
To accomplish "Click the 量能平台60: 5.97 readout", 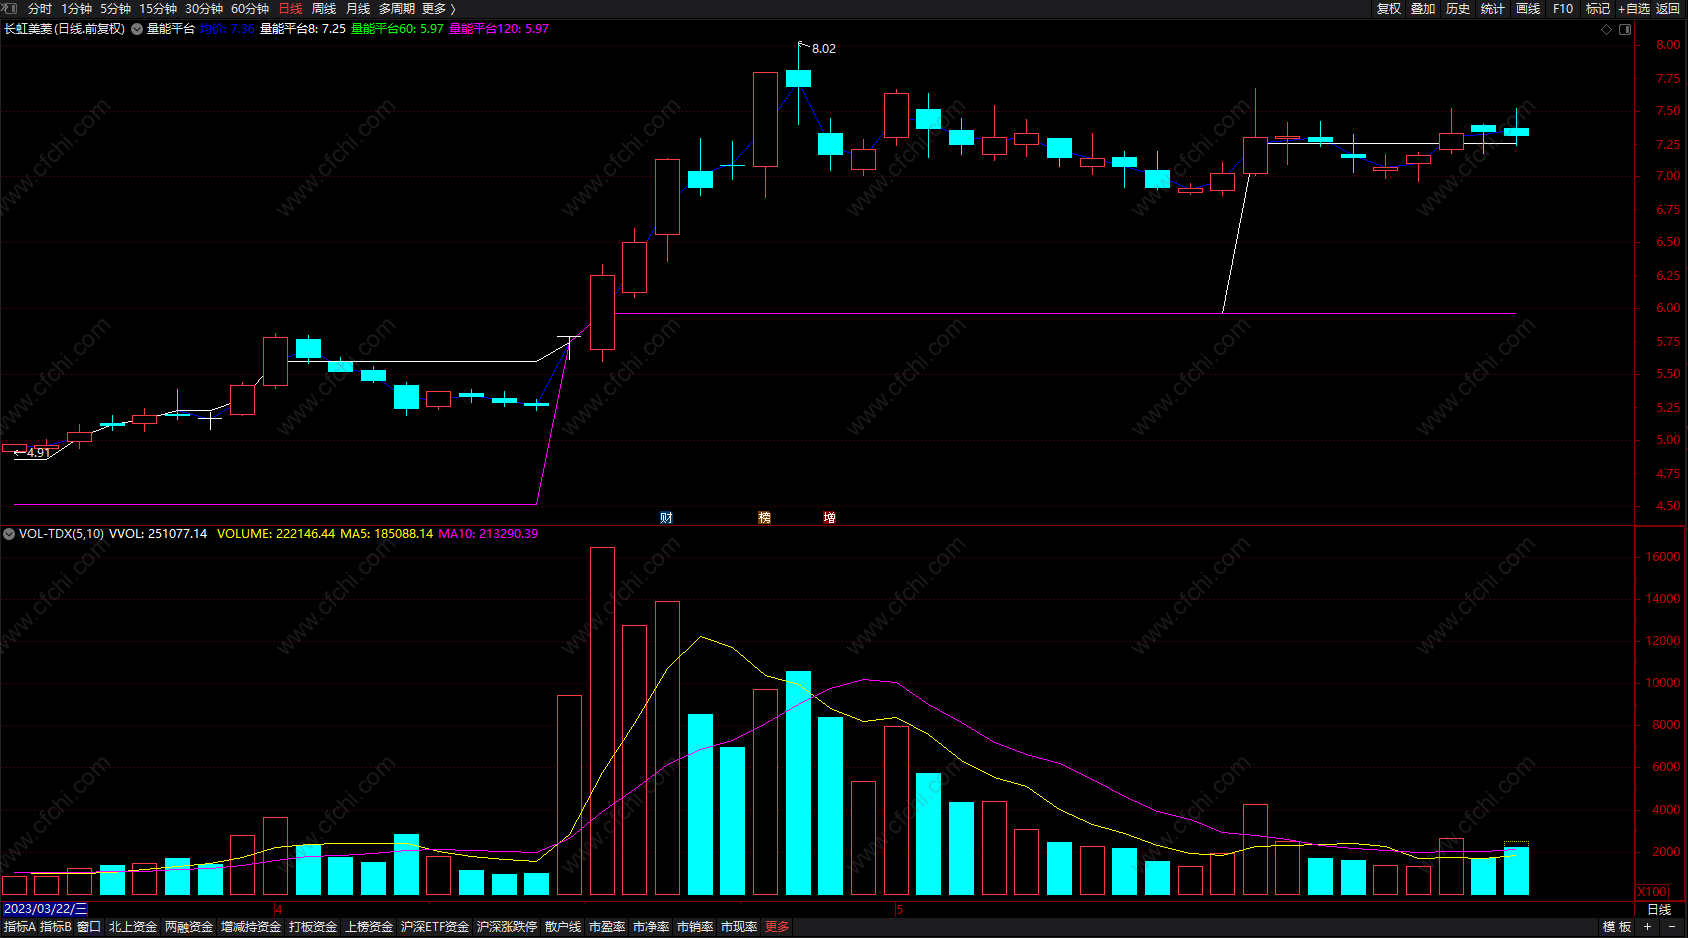I will pos(397,29).
